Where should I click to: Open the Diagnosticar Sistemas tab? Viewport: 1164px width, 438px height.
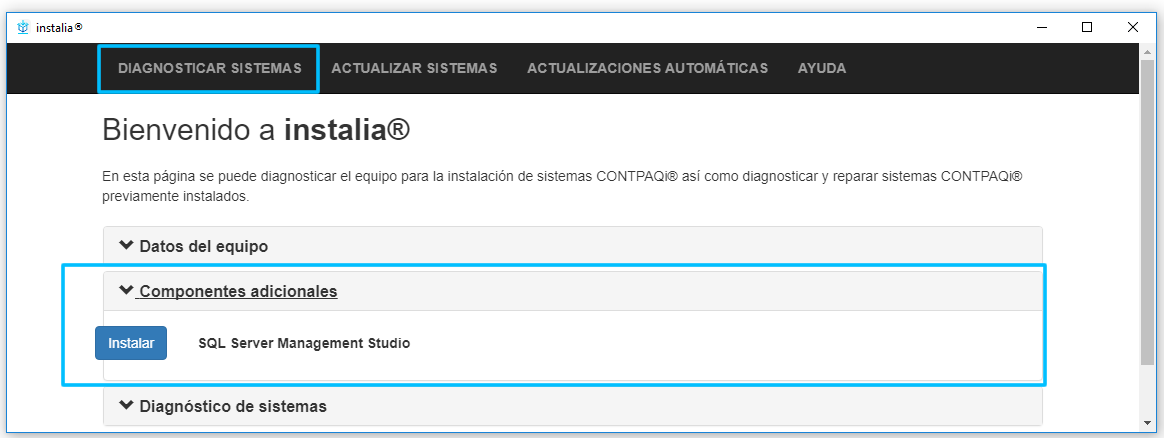(209, 69)
